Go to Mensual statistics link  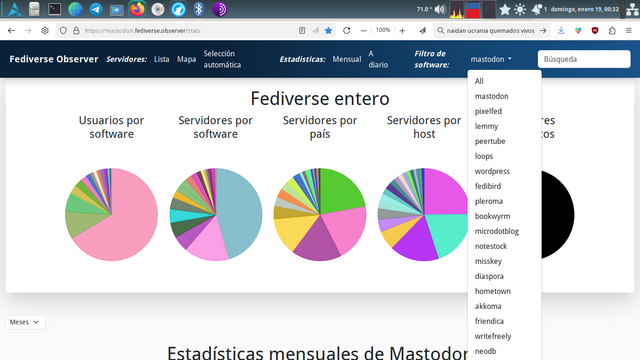(x=347, y=59)
